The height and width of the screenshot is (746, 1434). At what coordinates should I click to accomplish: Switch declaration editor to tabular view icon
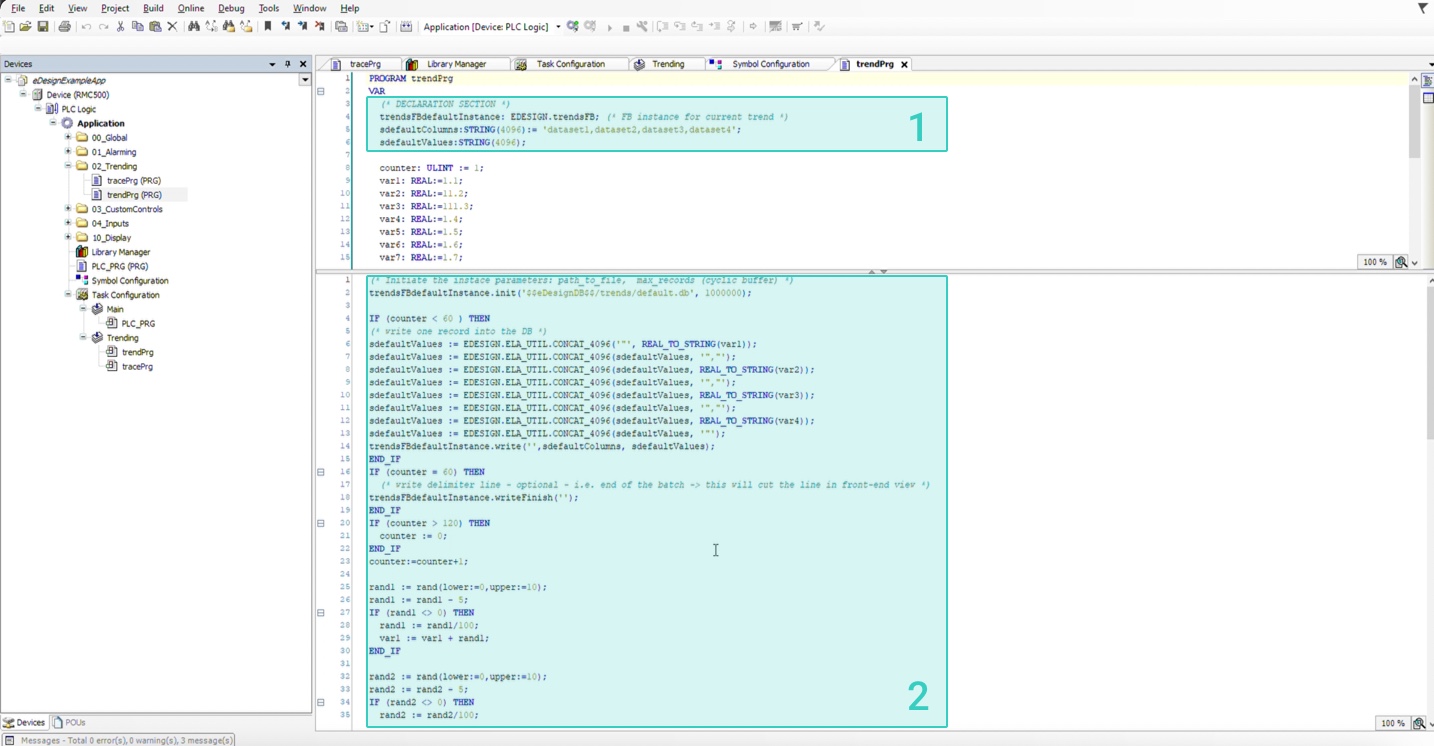point(1428,98)
